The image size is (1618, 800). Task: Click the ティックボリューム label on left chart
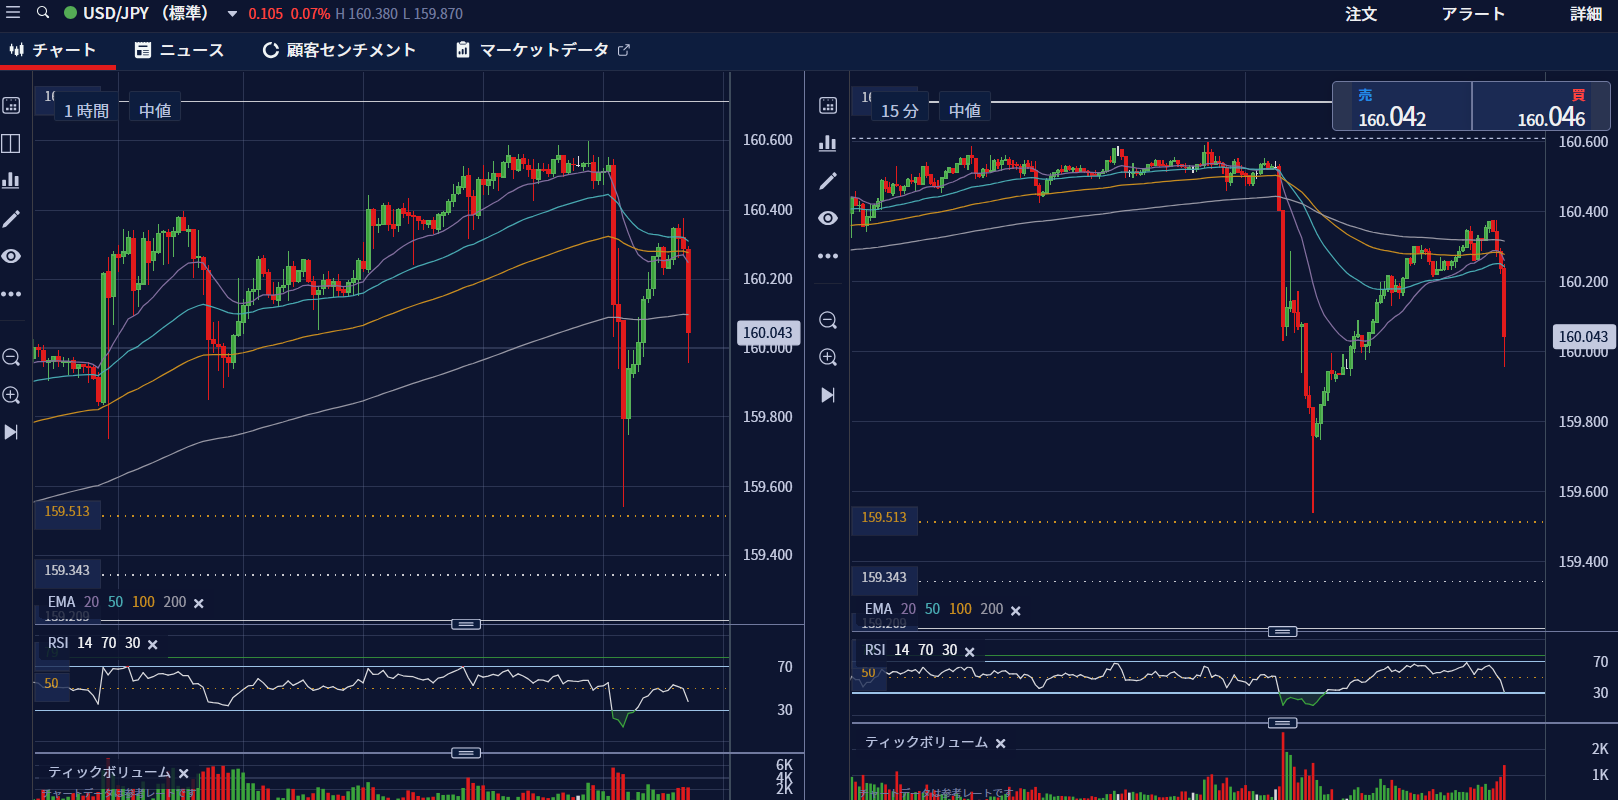click(x=109, y=772)
